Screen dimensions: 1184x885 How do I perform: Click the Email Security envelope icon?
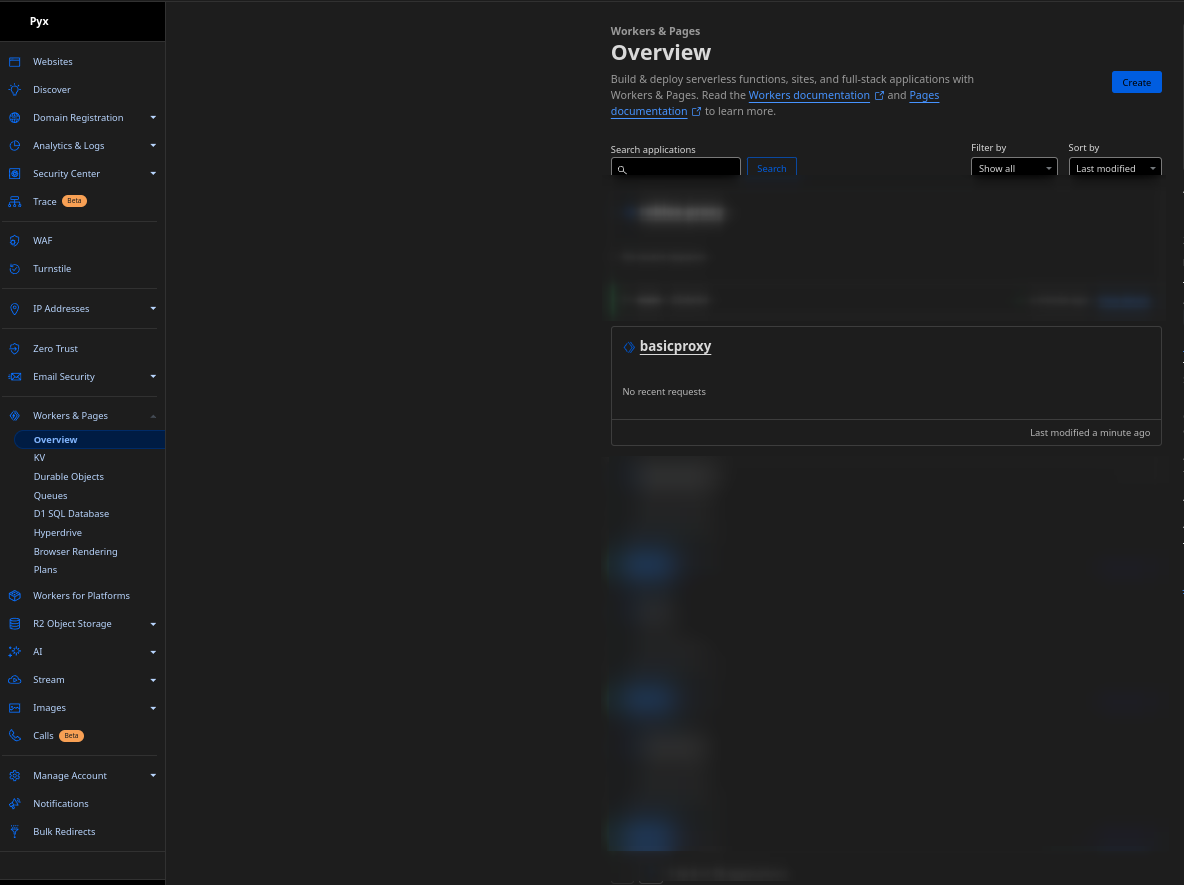coord(14,377)
